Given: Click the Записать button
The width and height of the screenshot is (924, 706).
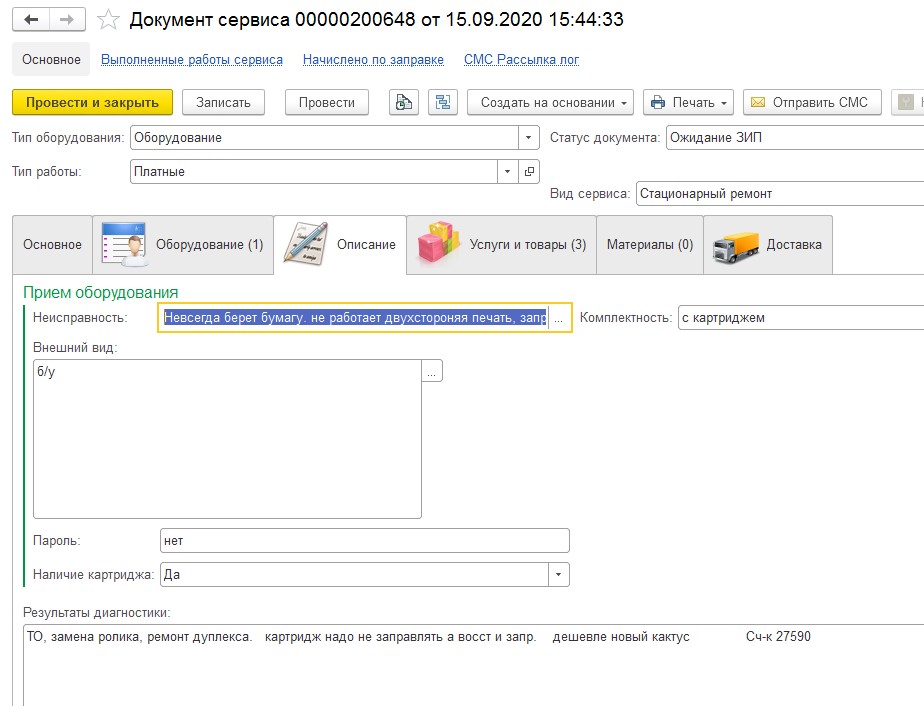Looking at the screenshot, I should tap(223, 103).
